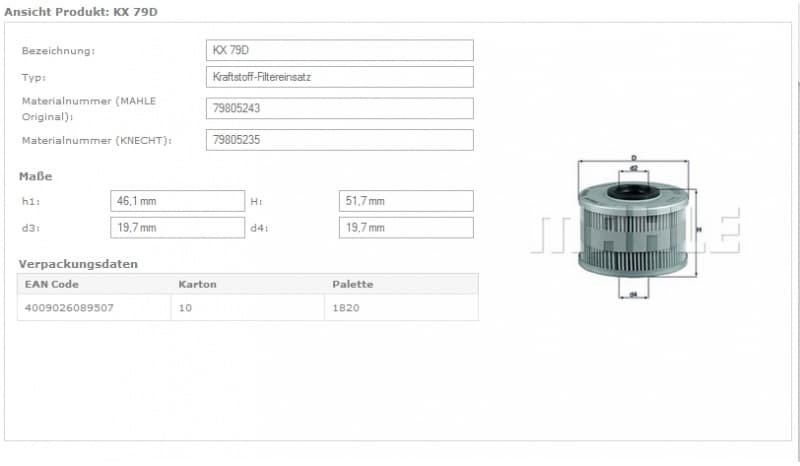This screenshot has width=800, height=466.
Task: Click the d4: label
Action: [x=259, y=228]
